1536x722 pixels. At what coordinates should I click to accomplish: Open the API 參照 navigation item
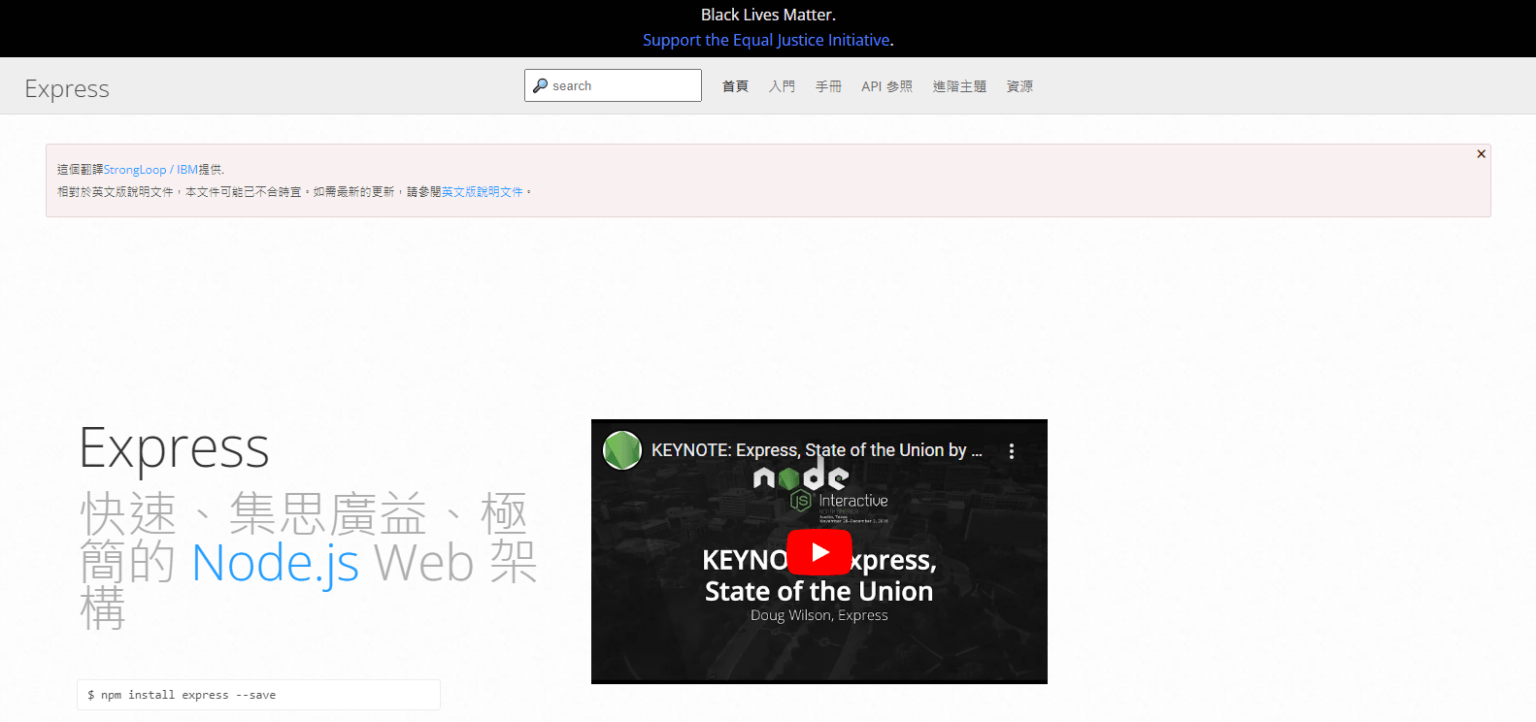[886, 86]
